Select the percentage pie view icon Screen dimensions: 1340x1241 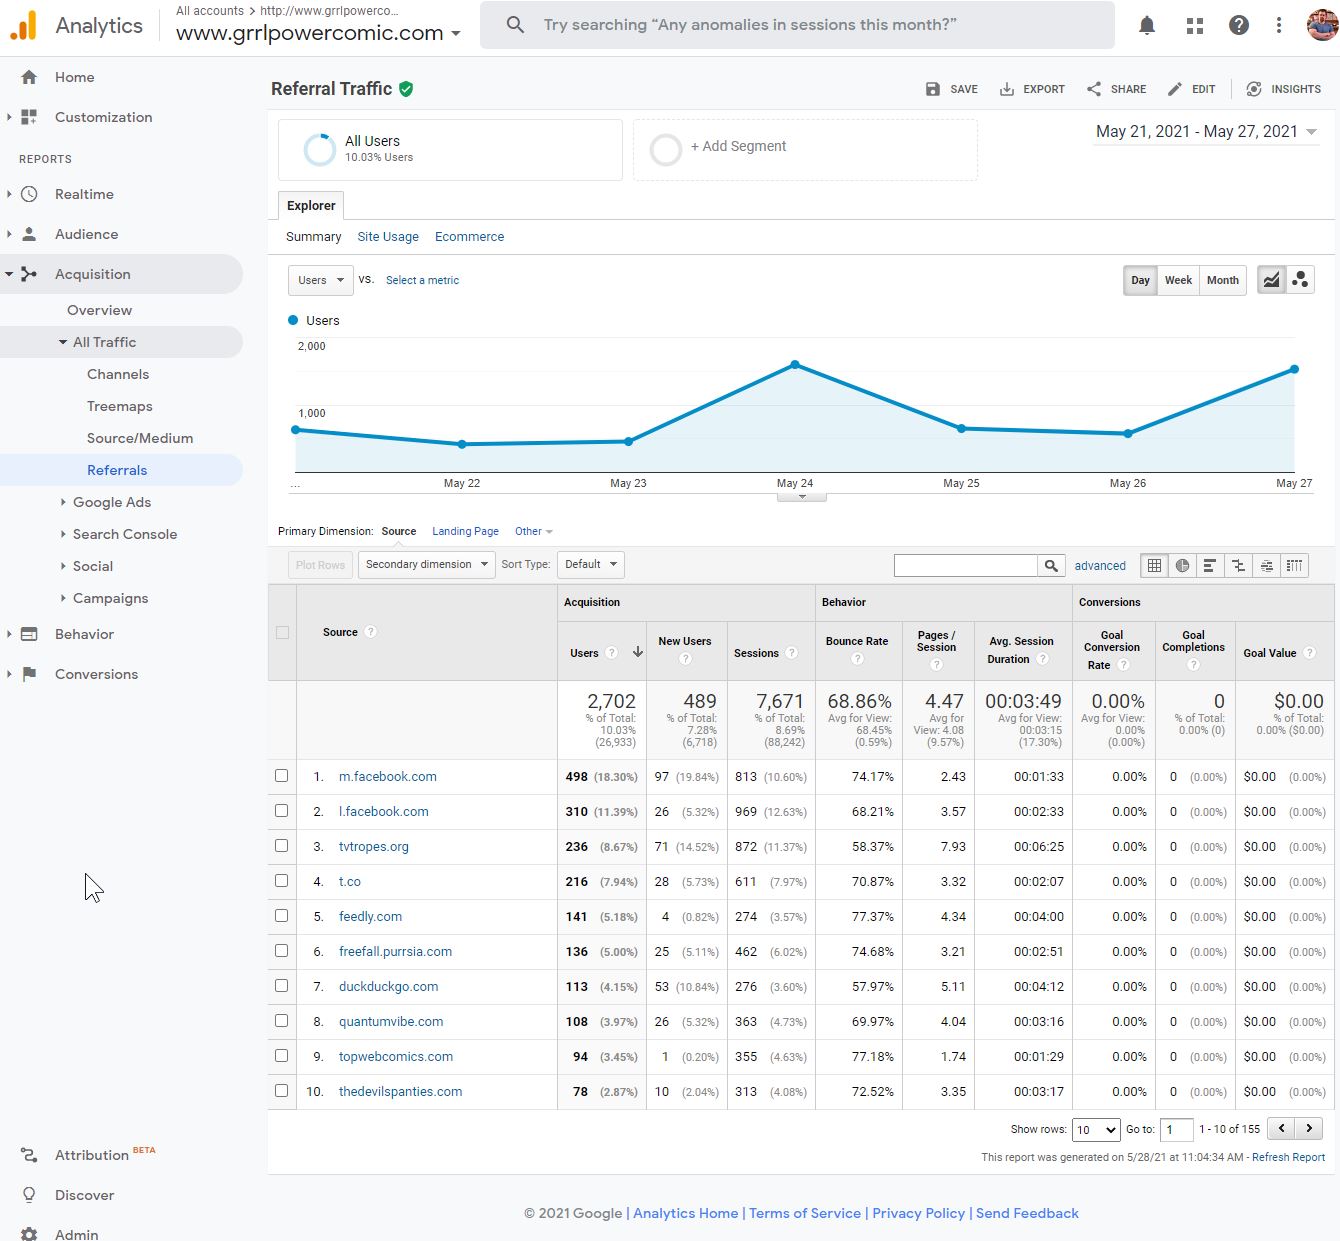(x=1182, y=565)
